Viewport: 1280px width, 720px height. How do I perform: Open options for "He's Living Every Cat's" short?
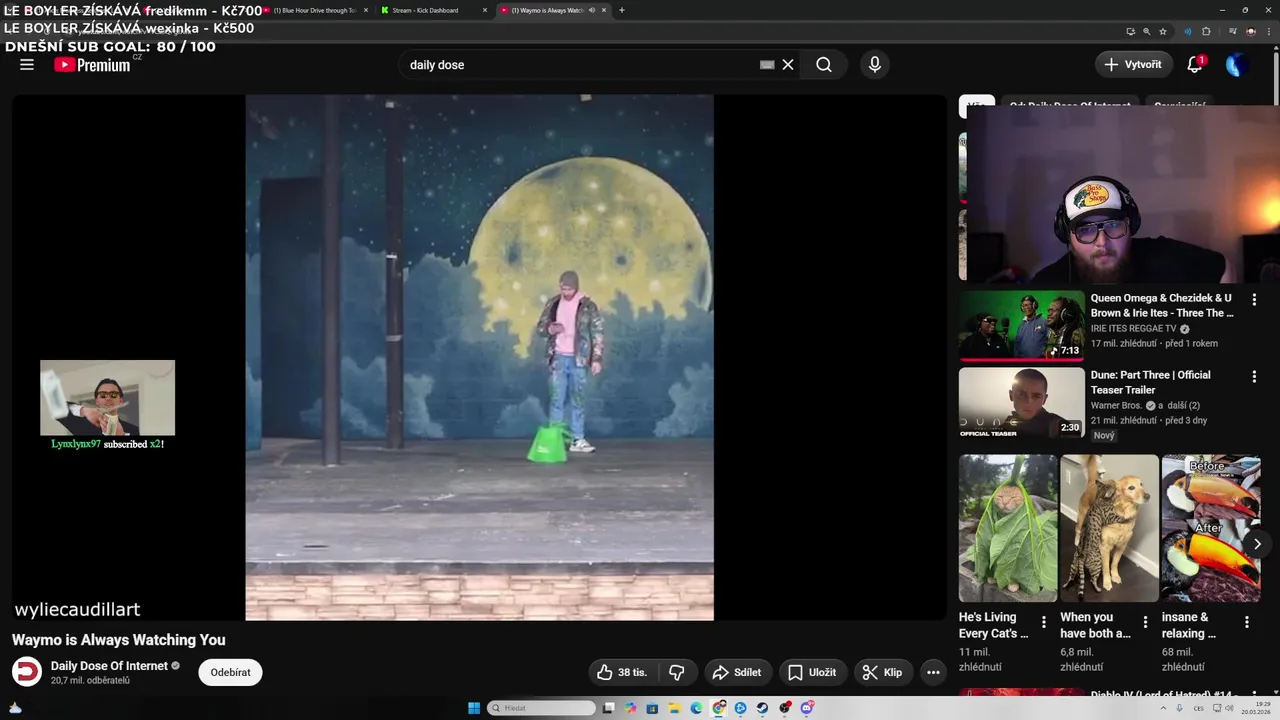coord(1044,622)
